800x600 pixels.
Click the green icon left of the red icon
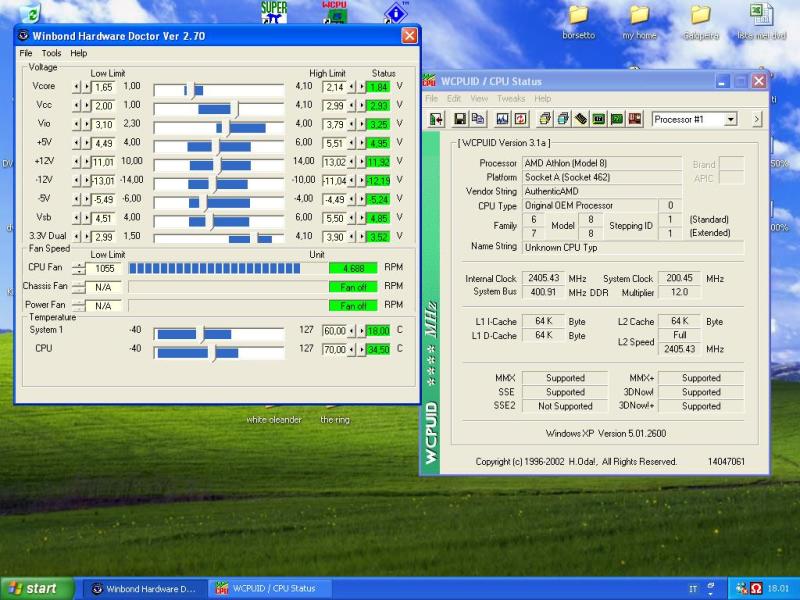click(616, 119)
